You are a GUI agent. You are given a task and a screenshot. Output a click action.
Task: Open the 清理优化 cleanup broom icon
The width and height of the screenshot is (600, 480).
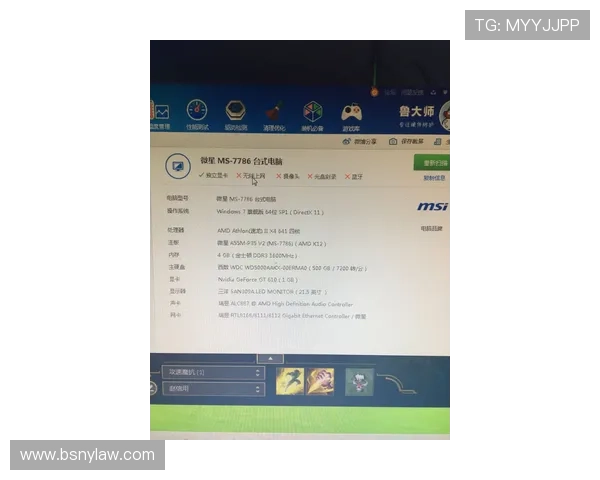(274, 112)
